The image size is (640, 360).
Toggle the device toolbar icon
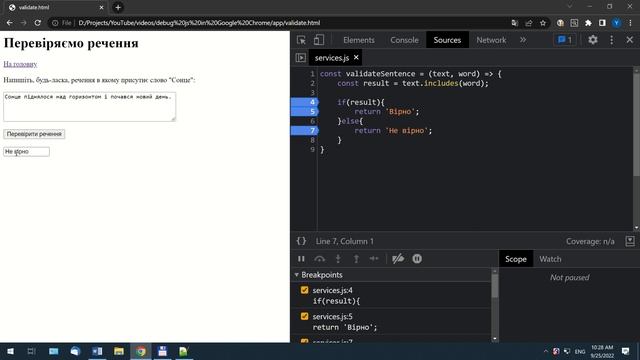click(x=319, y=40)
